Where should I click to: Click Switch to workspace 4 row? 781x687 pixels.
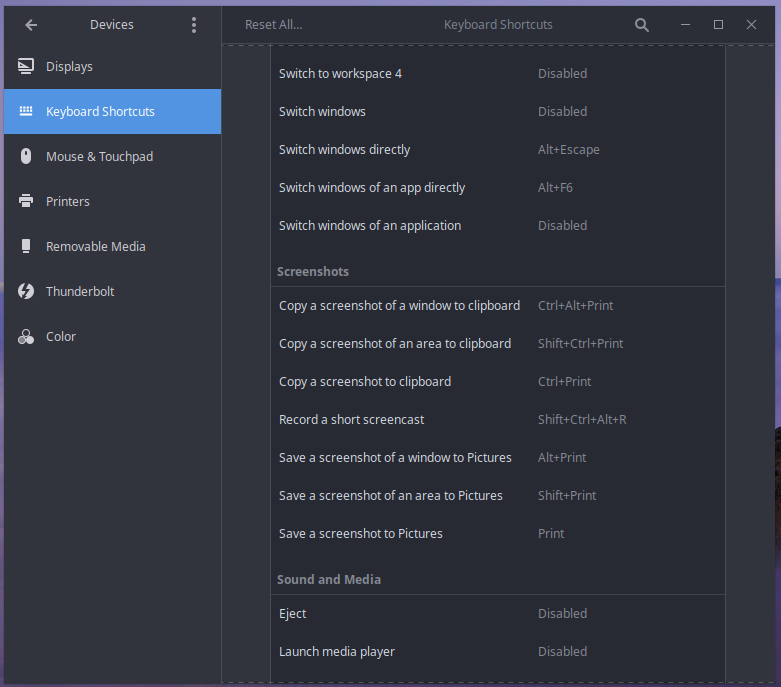point(497,74)
